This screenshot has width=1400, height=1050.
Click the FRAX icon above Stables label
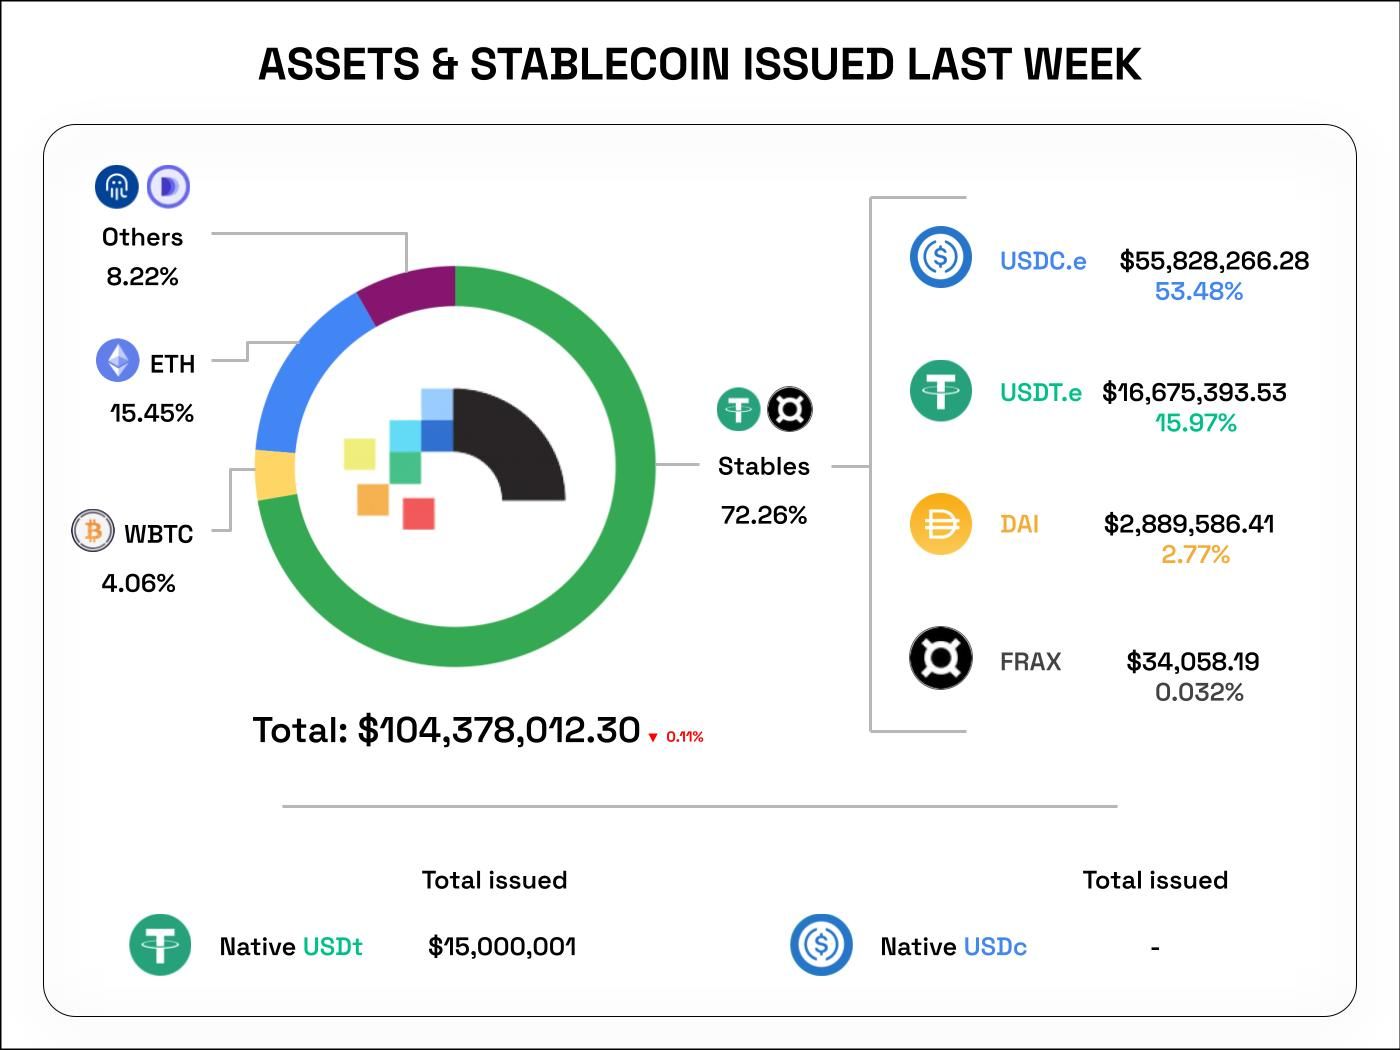(790, 409)
